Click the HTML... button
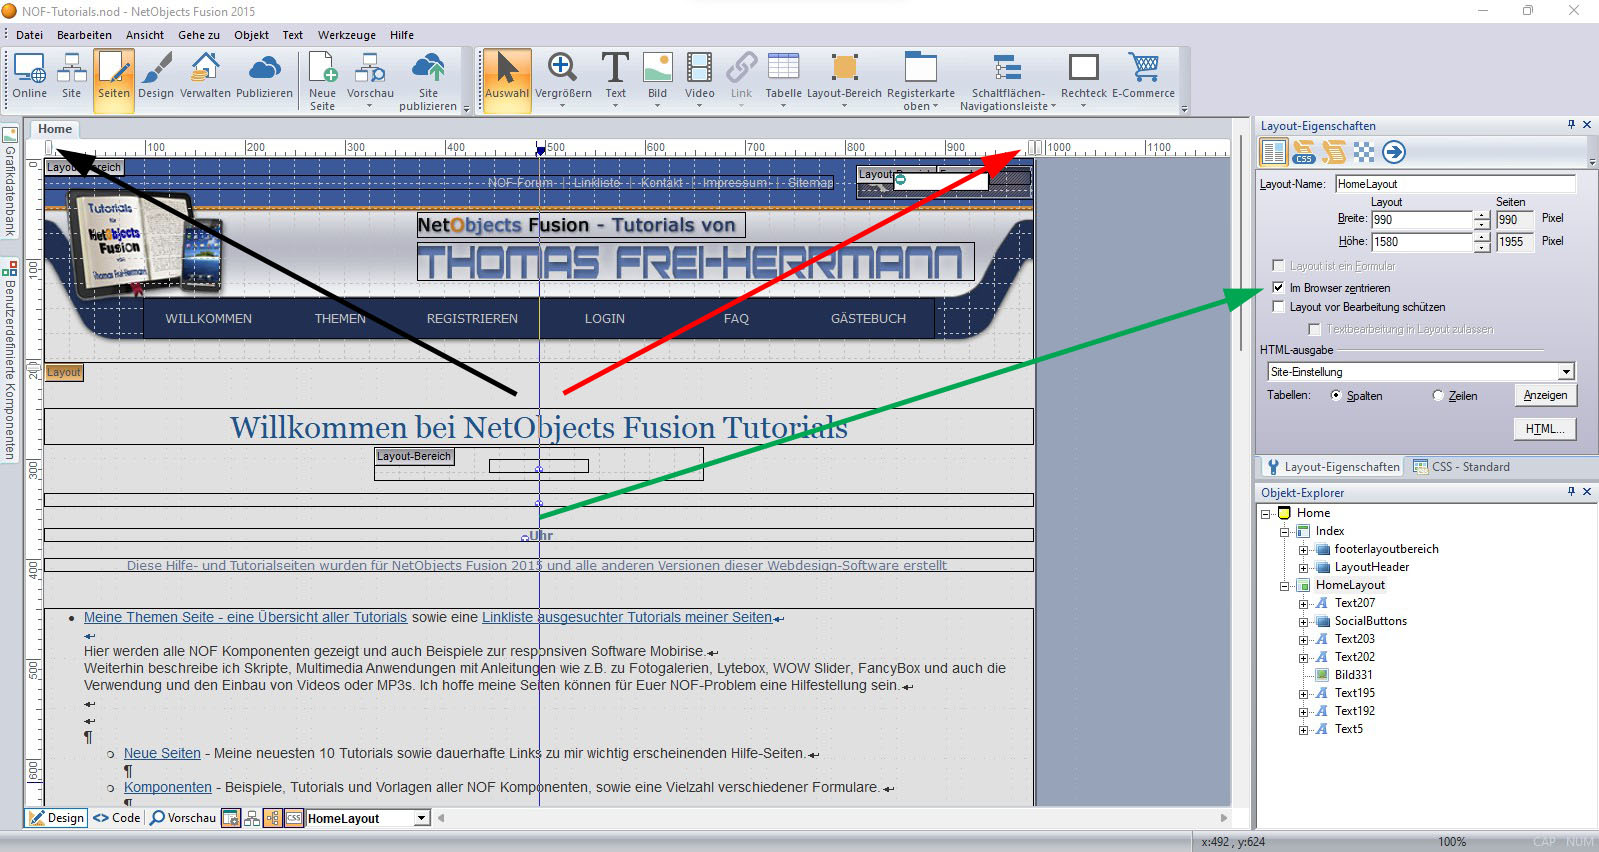Screen dimensions: 1599x852 1544,429
